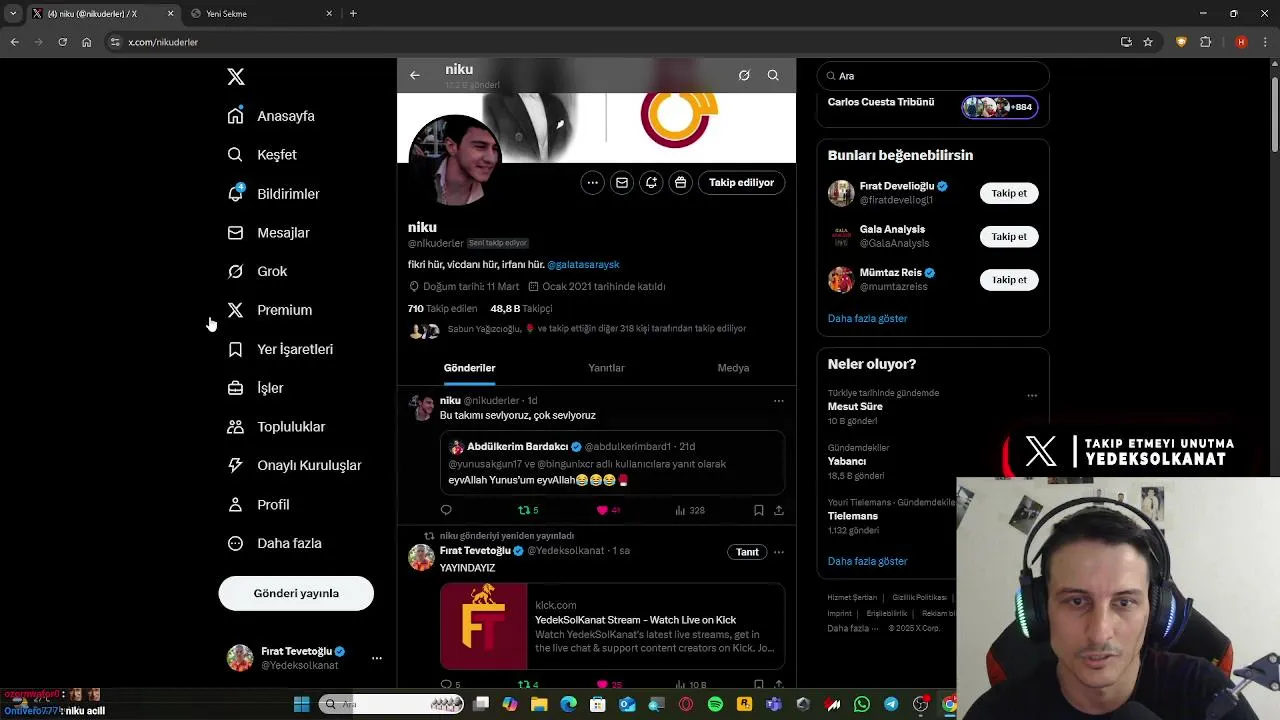Click reply icon on niku's post

click(x=446, y=510)
